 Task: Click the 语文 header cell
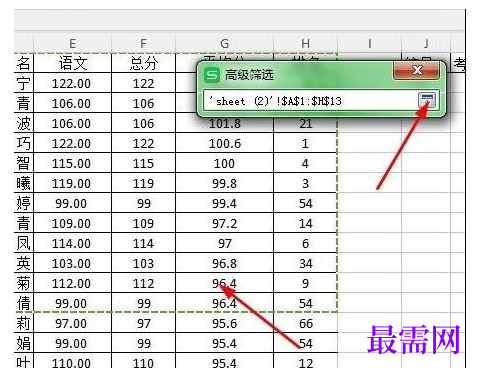point(72,63)
